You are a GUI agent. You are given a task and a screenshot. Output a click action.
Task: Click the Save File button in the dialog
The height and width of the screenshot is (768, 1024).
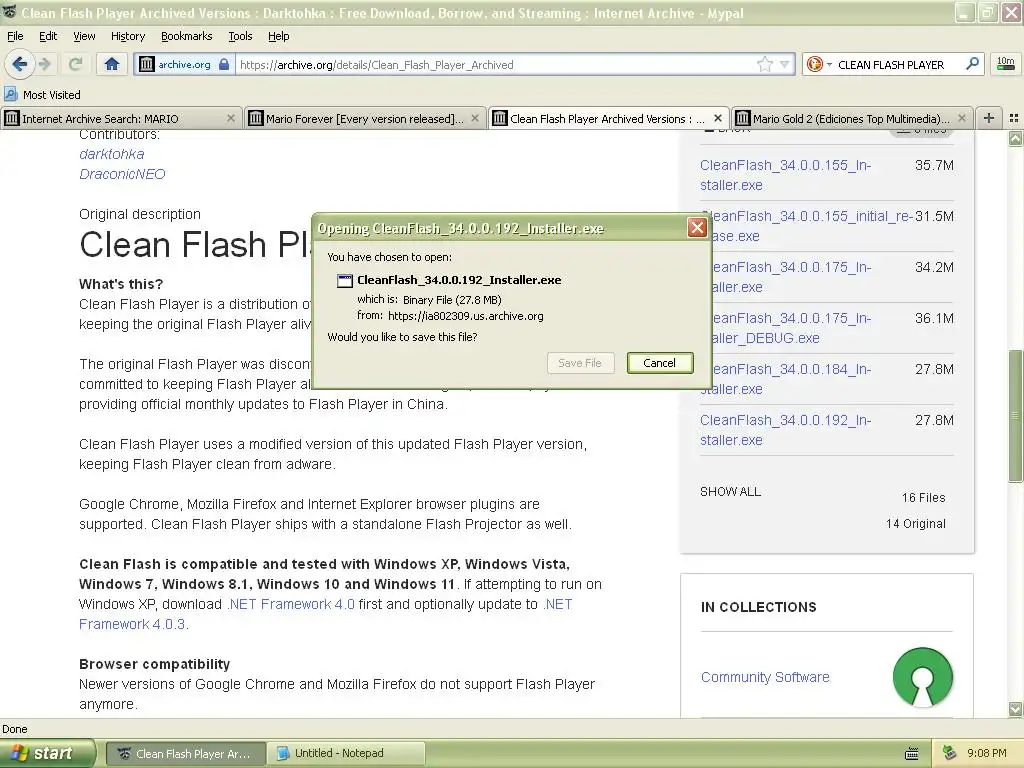(x=580, y=363)
